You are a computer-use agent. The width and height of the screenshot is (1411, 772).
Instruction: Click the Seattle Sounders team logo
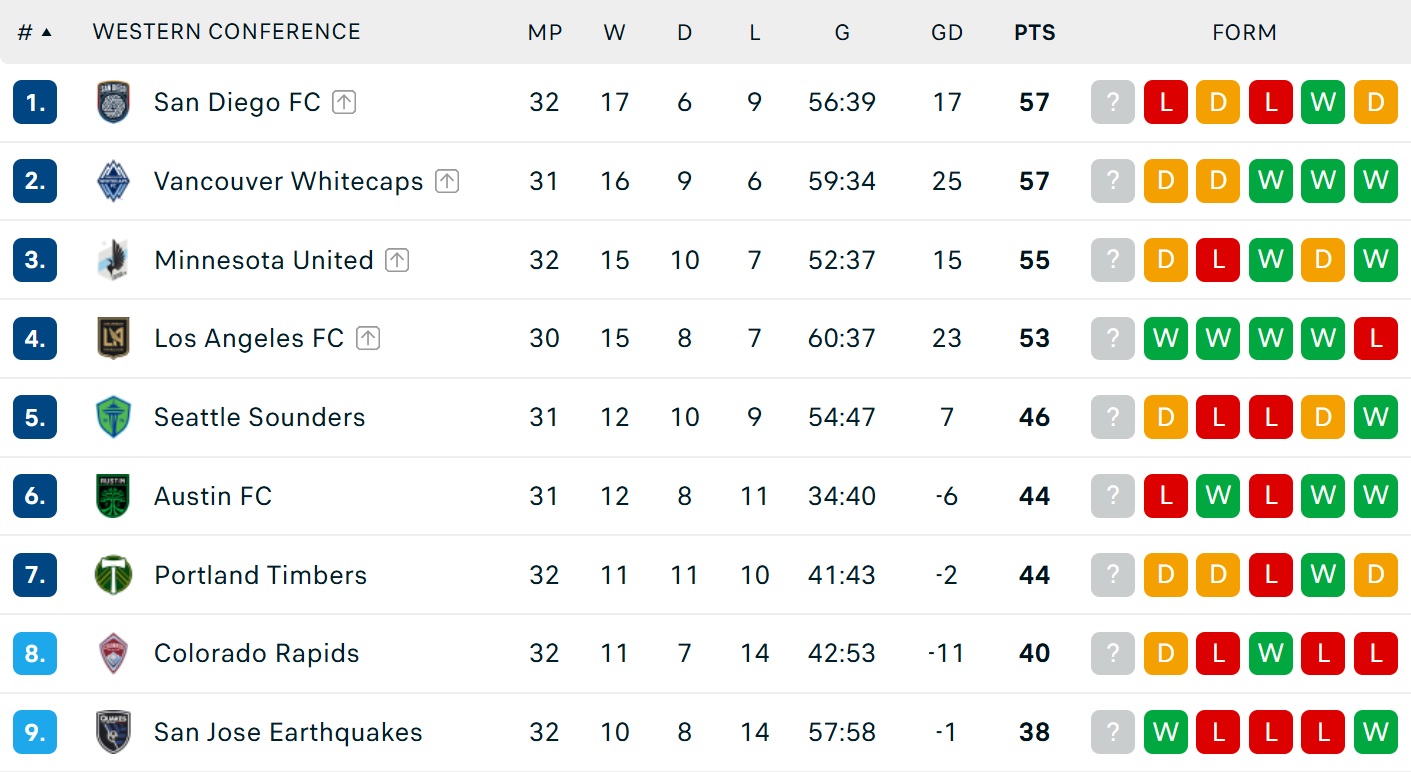pyautogui.click(x=113, y=417)
